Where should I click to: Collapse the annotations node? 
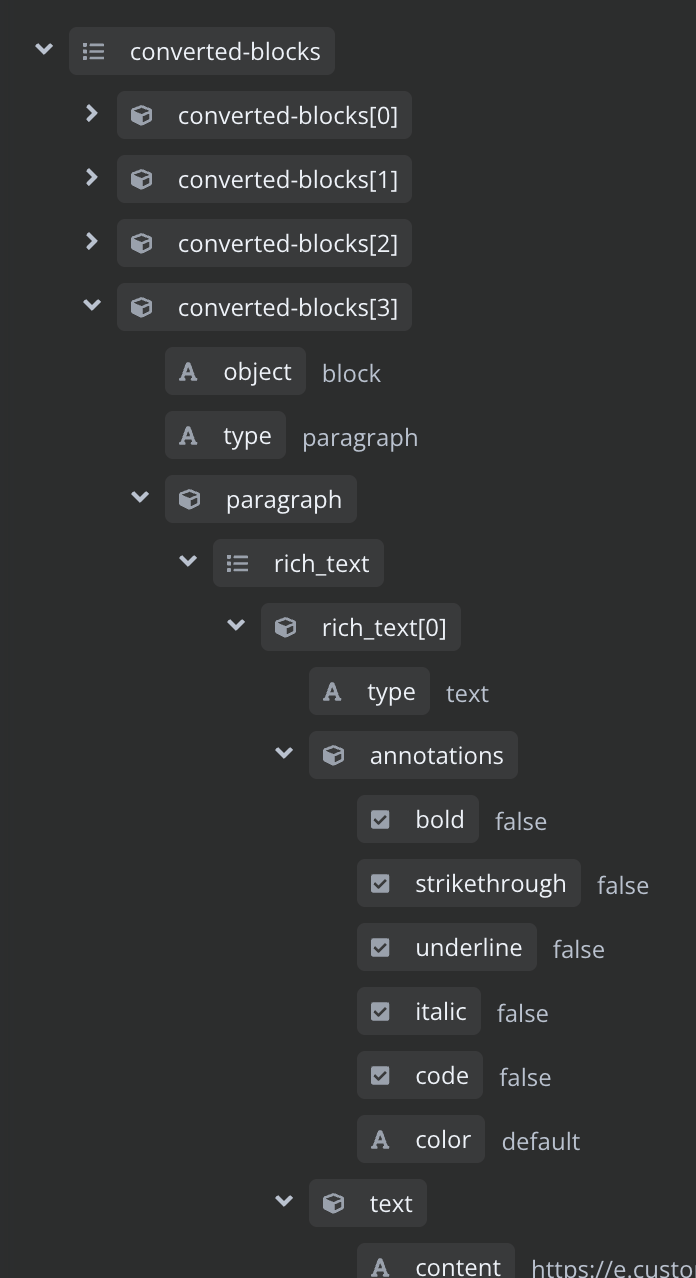click(284, 754)
